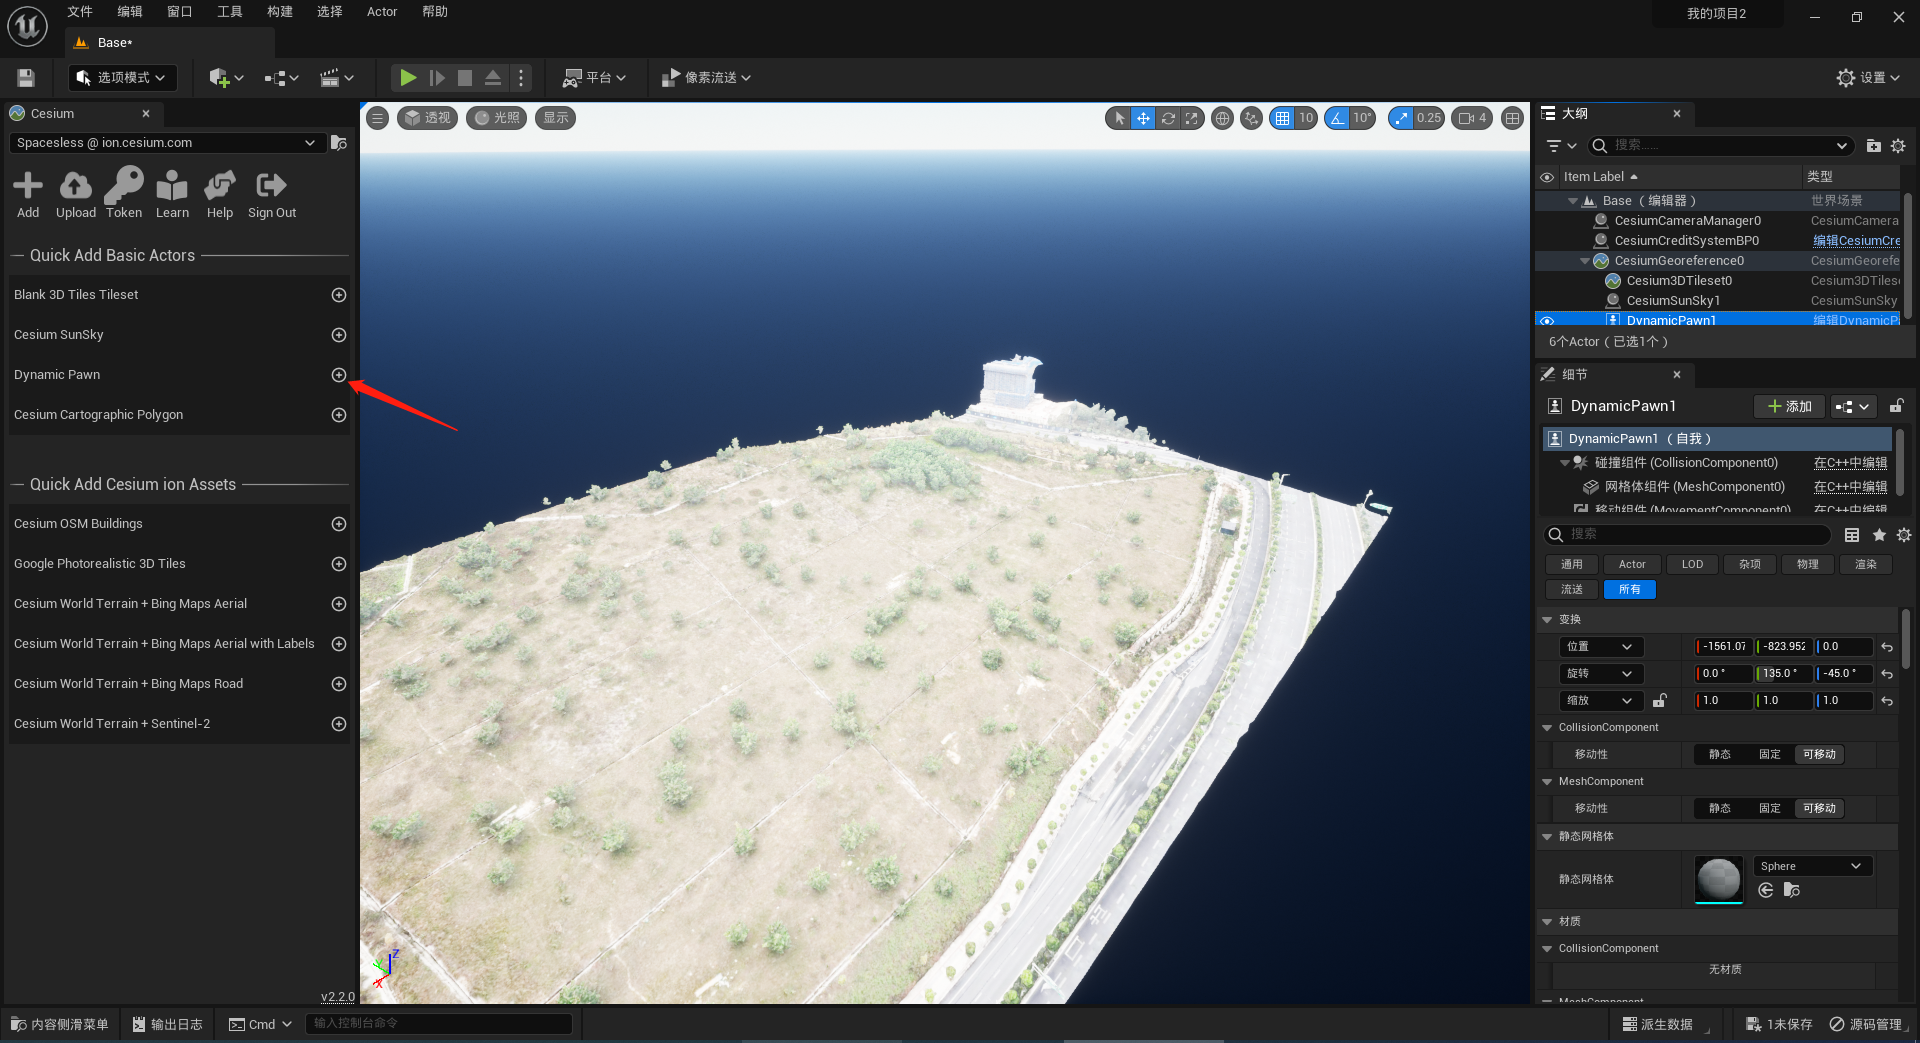Toggle visibility of DynamicPawn1 in outliner
This screenshot has height=1043, width=1920.
coord(1547,321)
